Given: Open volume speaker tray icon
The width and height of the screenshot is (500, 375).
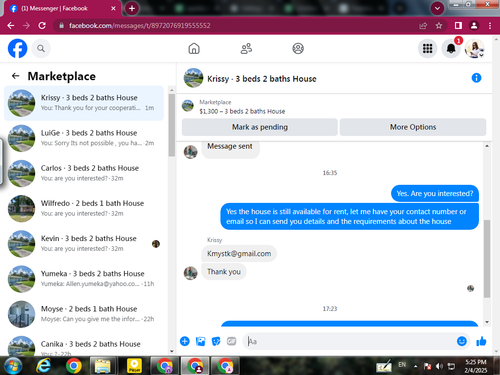Looking at the screenshot, I should [439, 366].
